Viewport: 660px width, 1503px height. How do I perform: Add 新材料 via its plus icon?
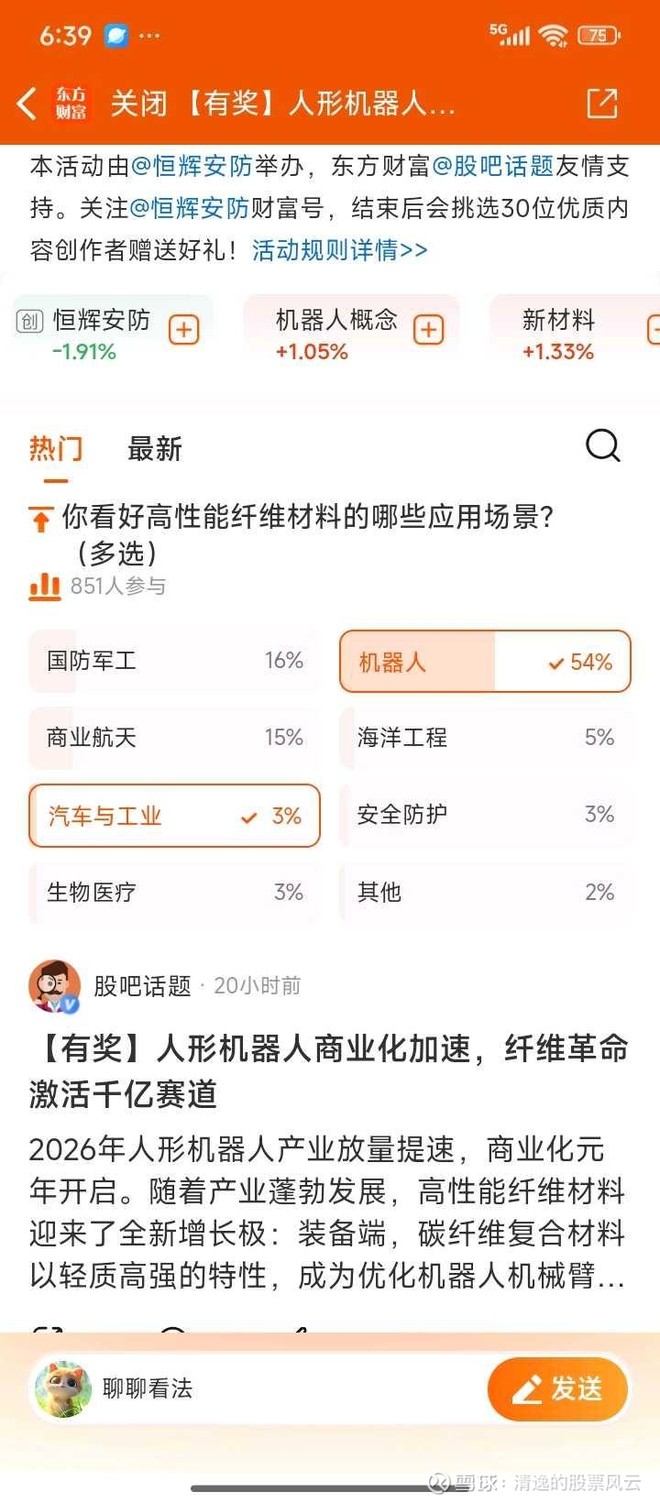[653, 327]
